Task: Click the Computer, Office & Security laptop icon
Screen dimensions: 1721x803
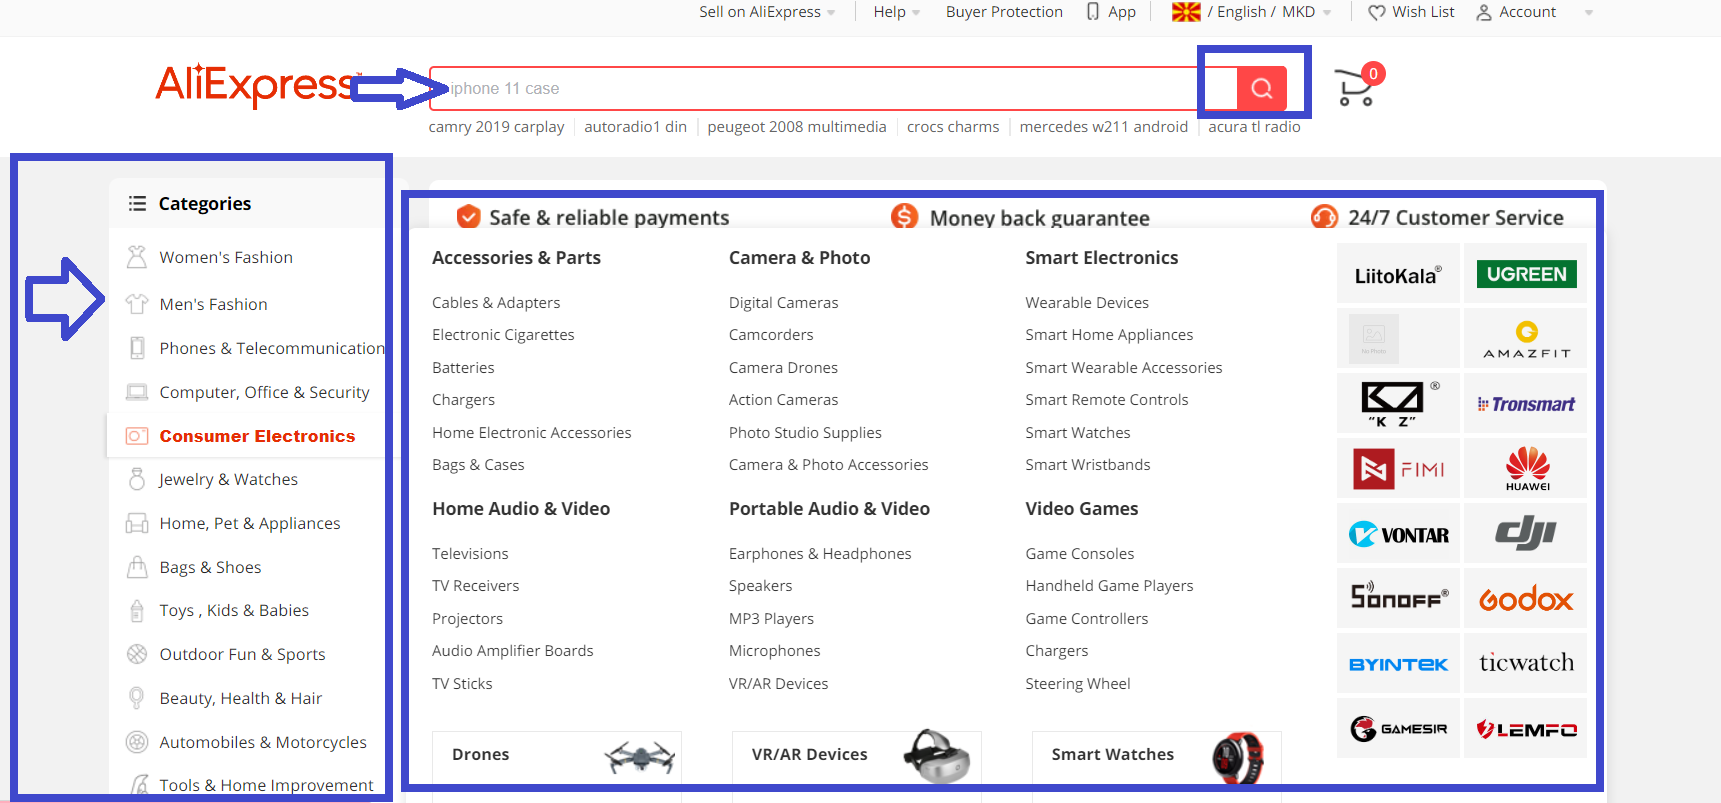Action: tap(137, 392)
